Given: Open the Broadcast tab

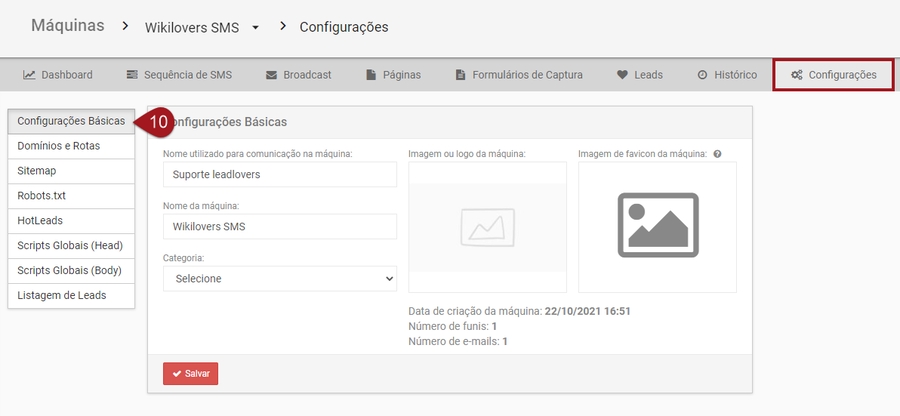Looking at the screenshot, I should click(x=298, y=75).
